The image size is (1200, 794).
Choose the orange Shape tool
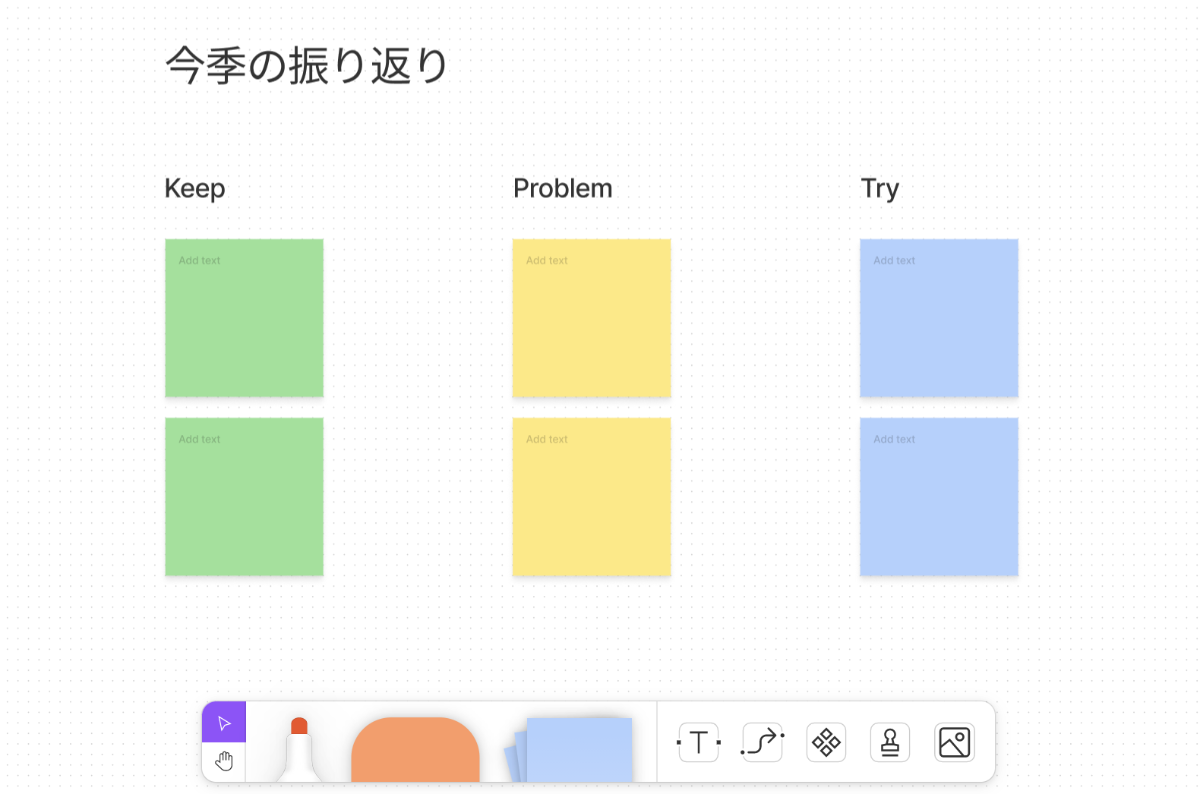click(x=415, y=750)
